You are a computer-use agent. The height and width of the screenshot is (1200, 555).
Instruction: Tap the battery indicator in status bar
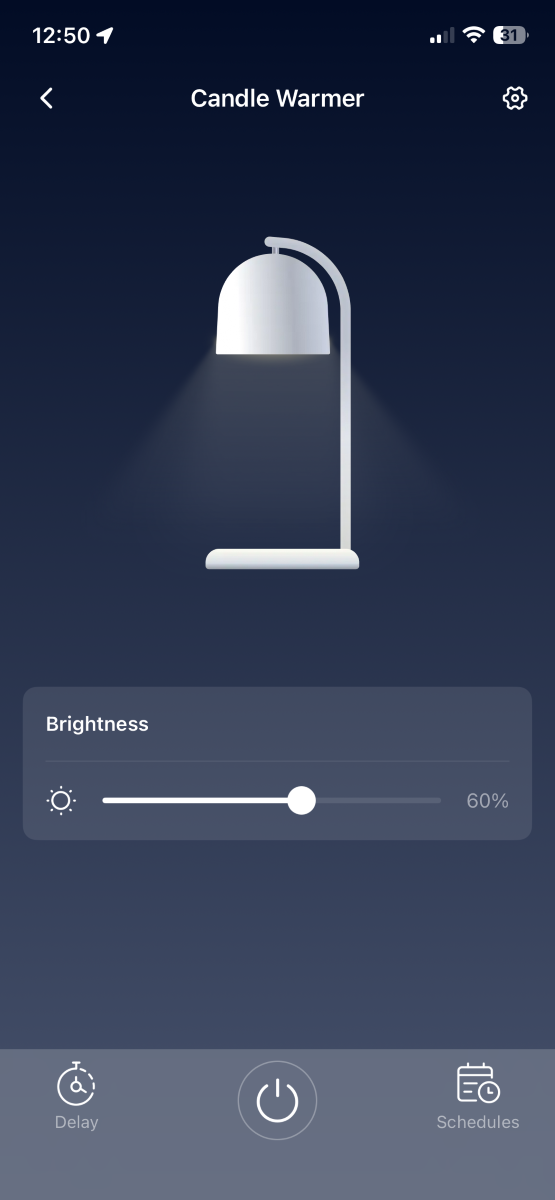(x=511, y=35)
